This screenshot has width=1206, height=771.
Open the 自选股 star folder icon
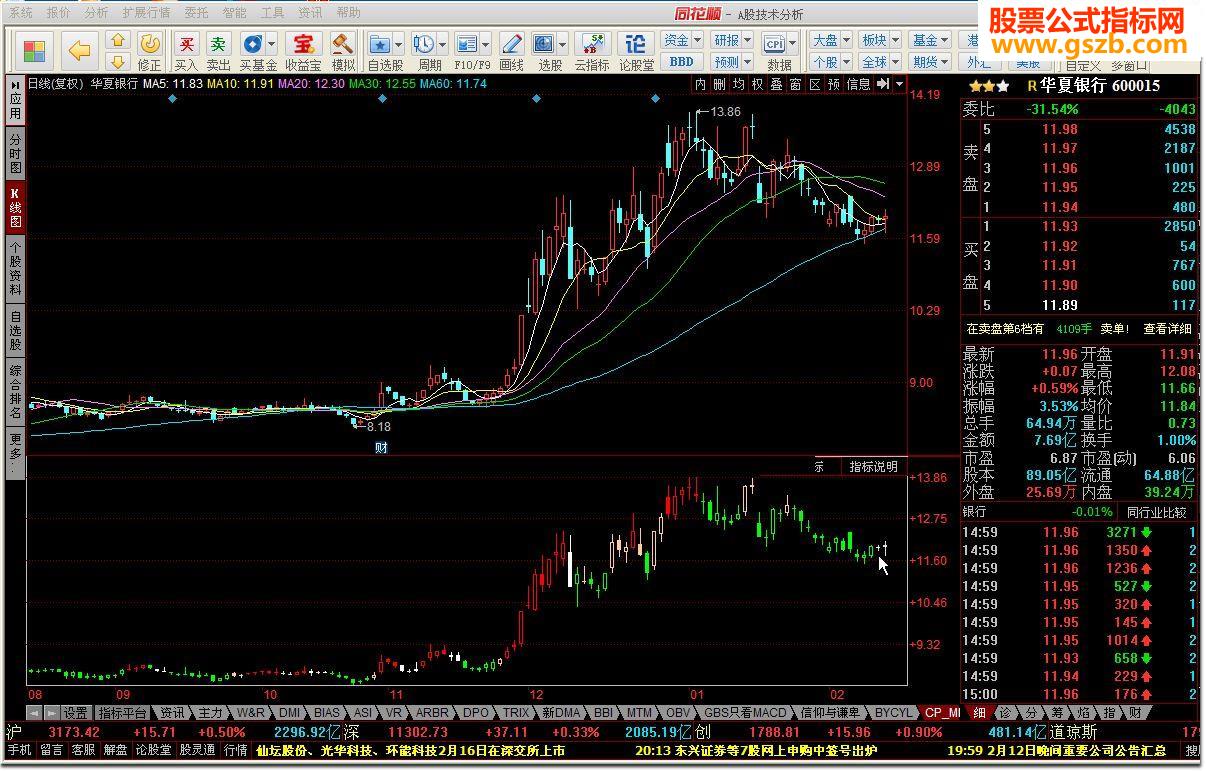[379, 44]
